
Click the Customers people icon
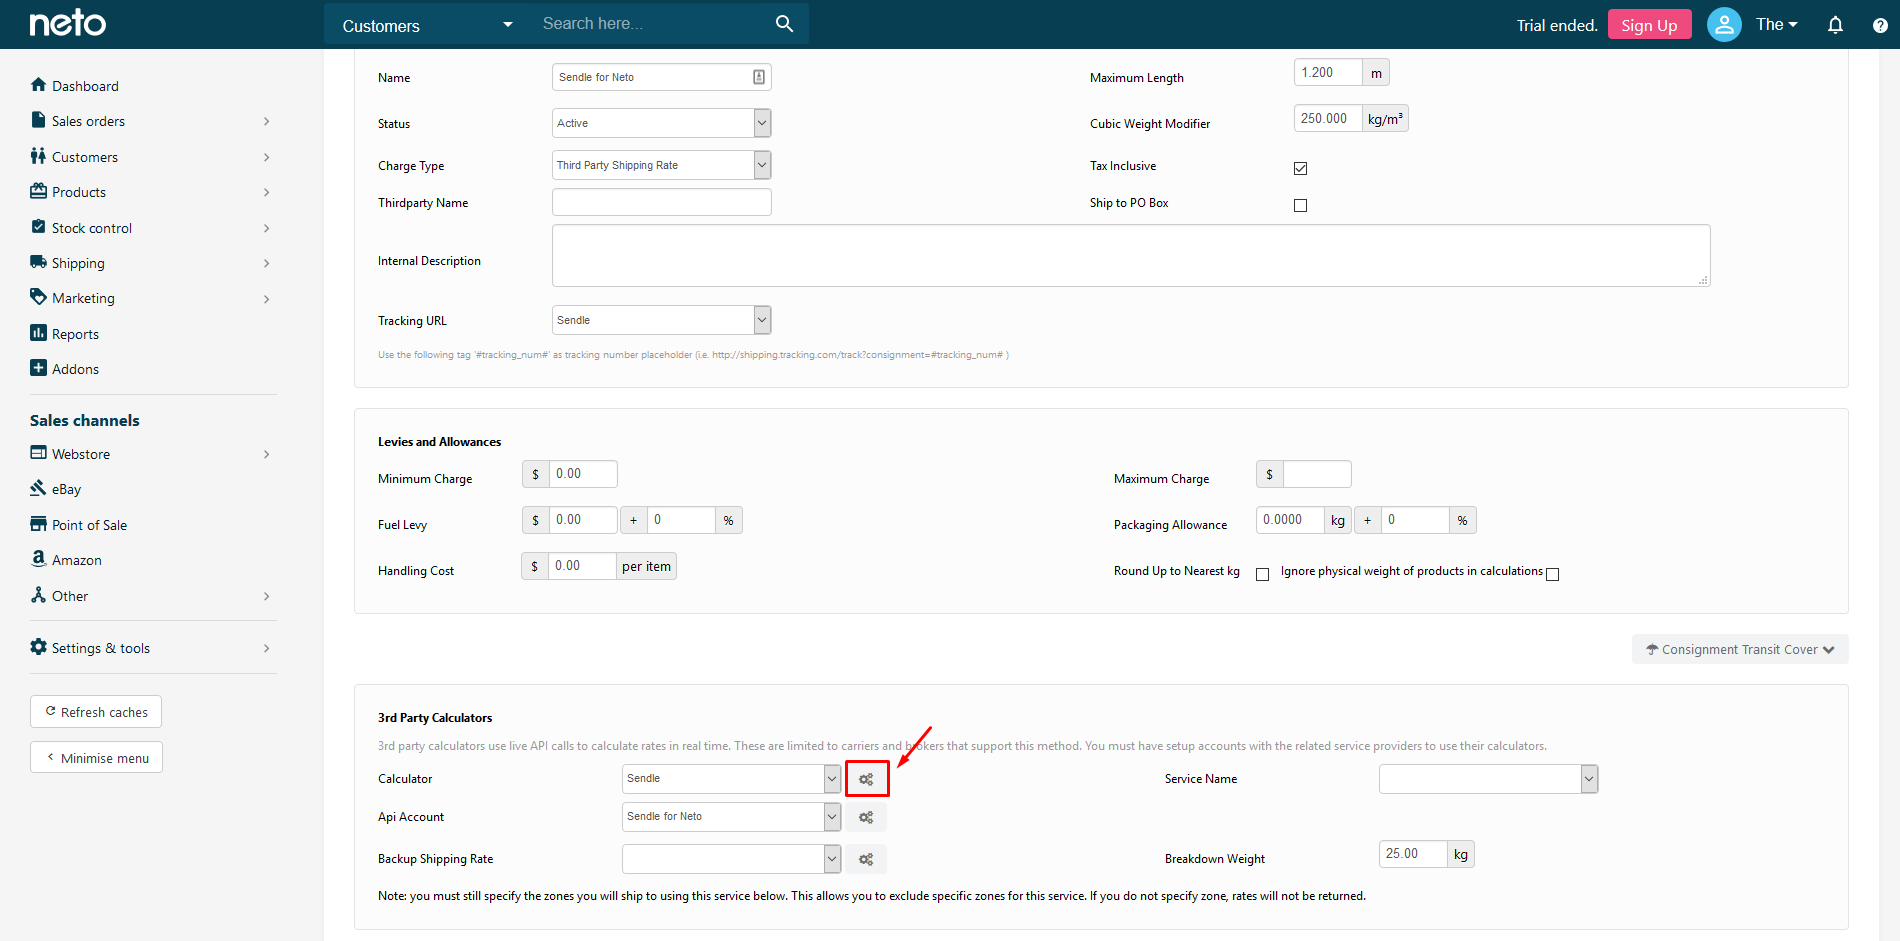coord(38,156)
